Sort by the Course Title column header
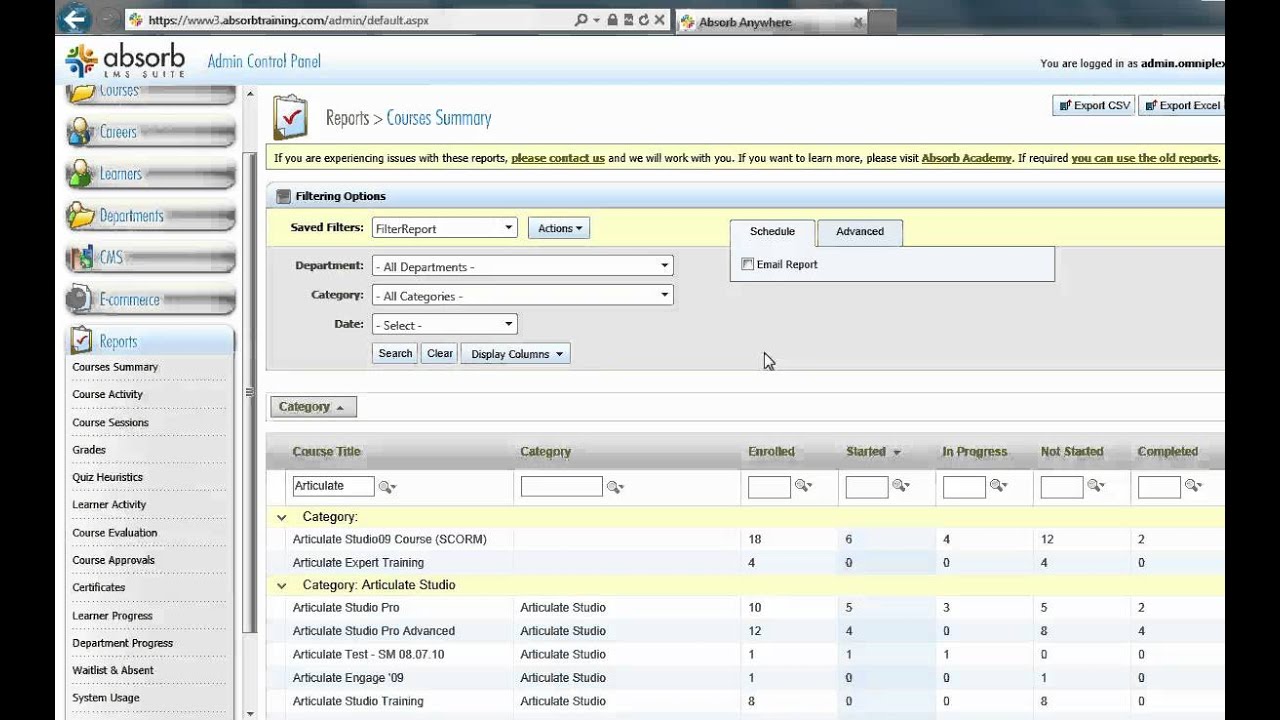 click(326, 452)
